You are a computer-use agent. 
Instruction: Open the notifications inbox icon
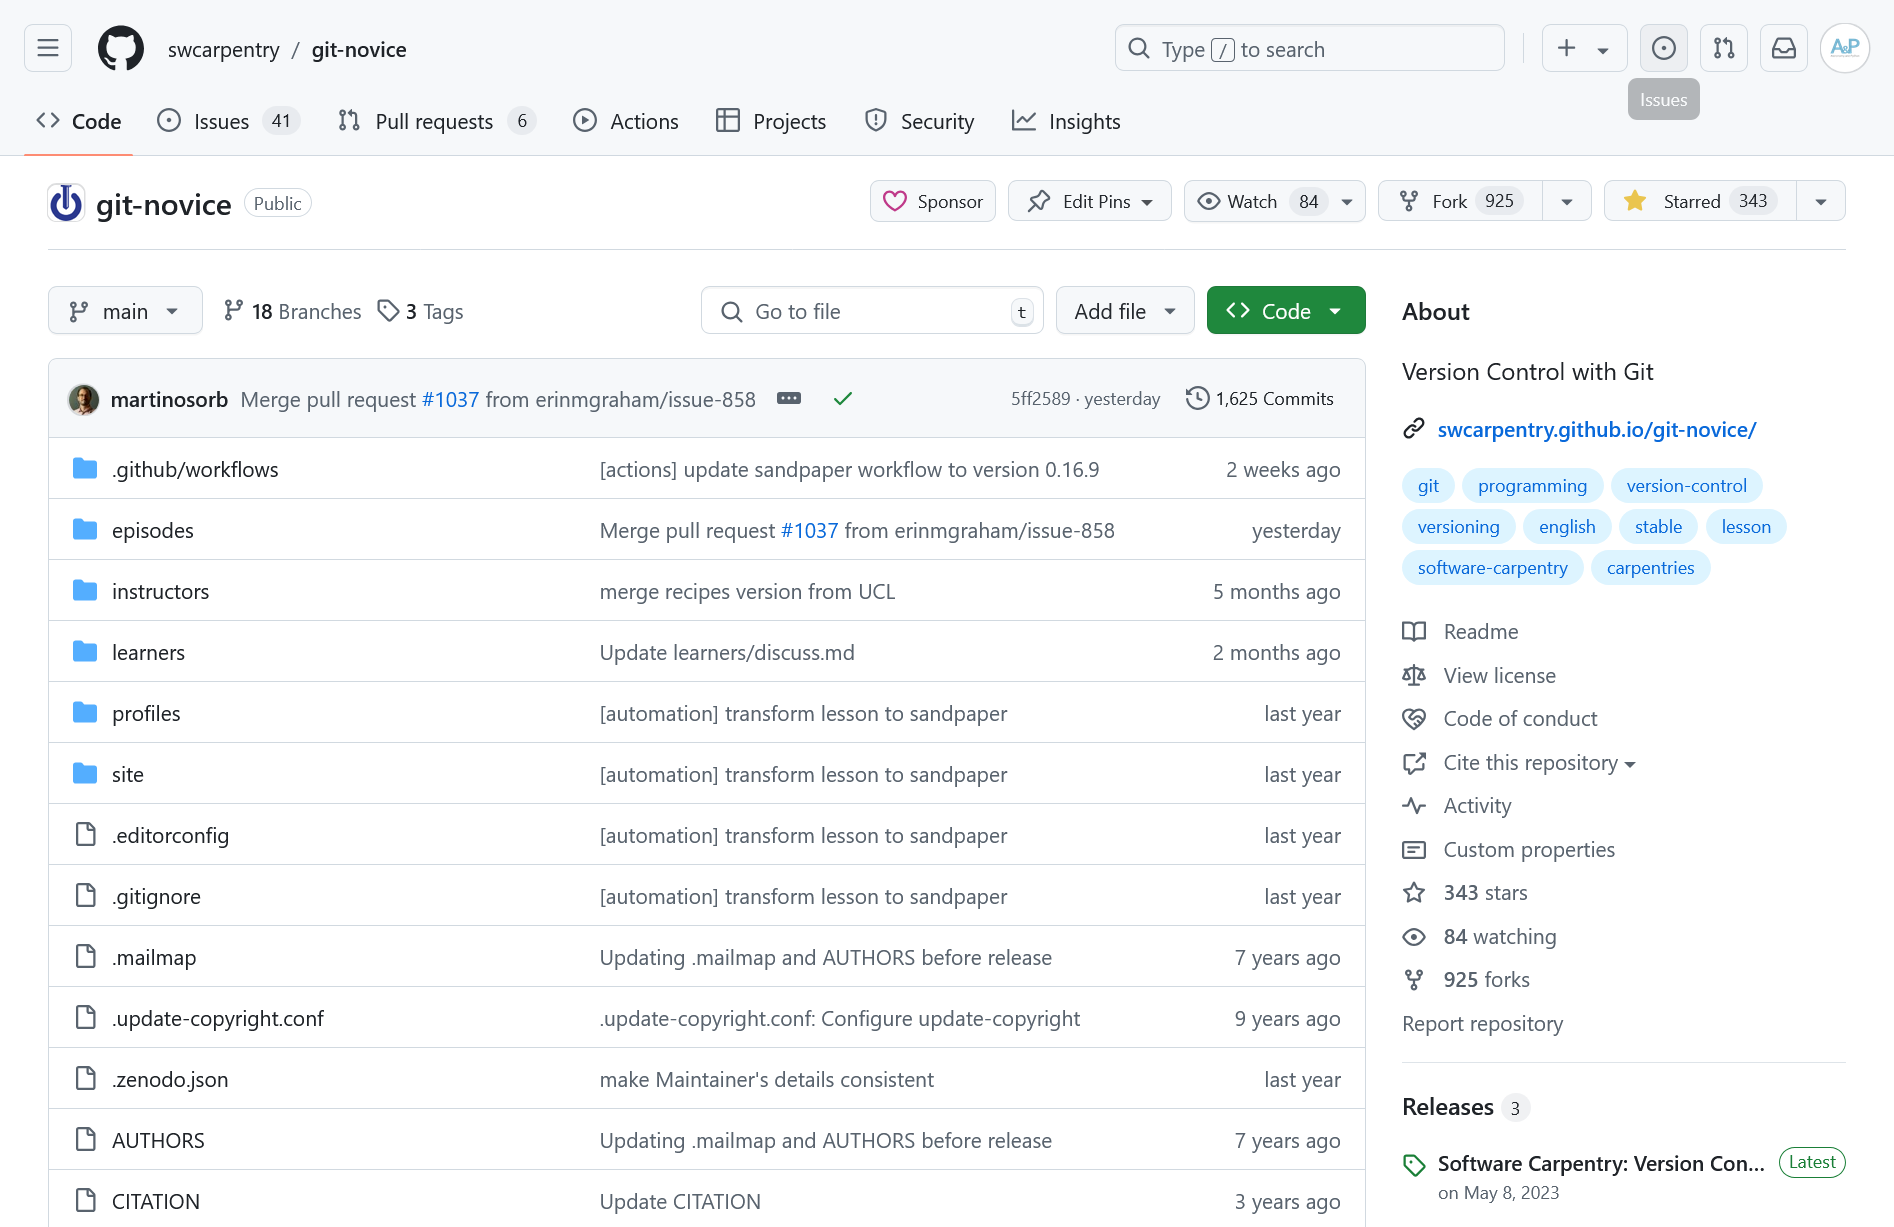1784,48
